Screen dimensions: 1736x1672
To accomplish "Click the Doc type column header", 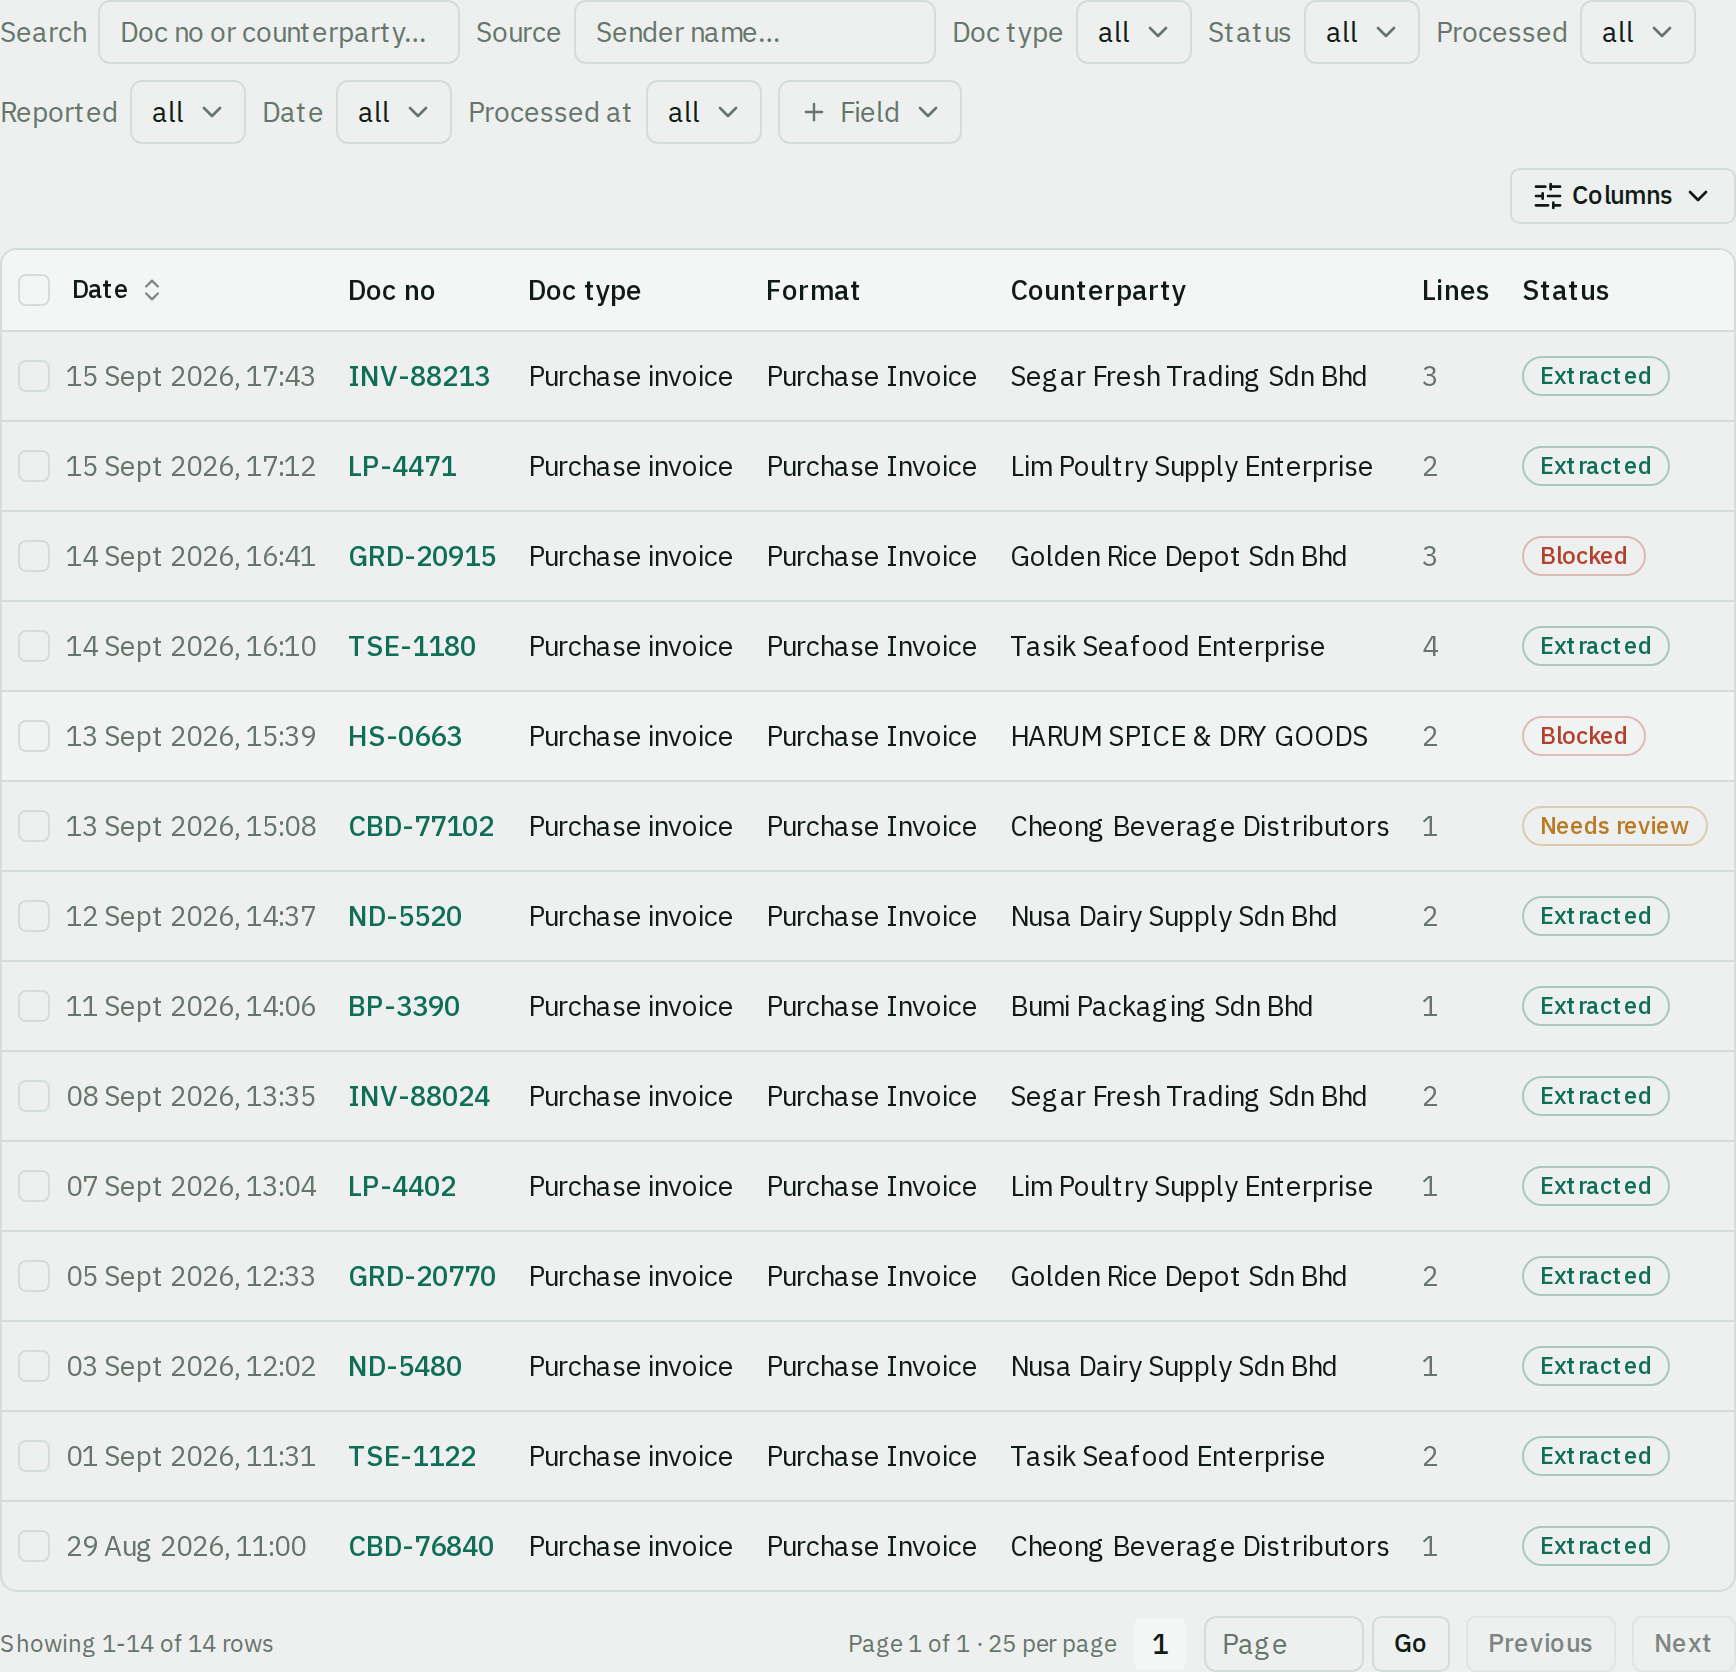I will click(584, 291).
